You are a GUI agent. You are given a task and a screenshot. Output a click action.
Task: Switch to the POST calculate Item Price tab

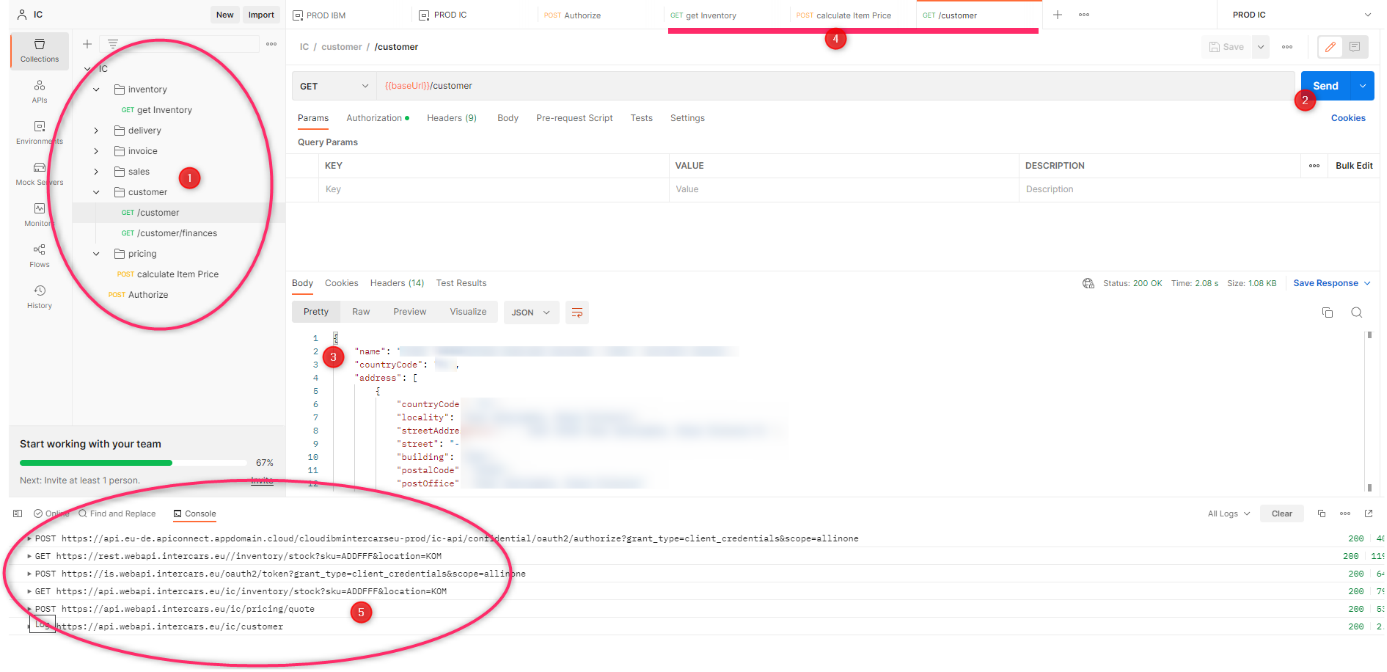[853, 15]
